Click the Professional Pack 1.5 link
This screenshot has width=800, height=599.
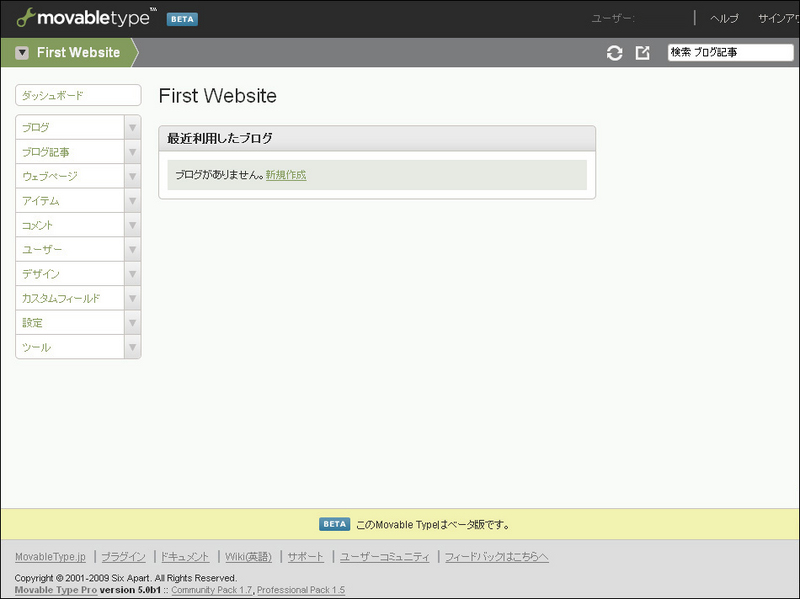point(301,590)
